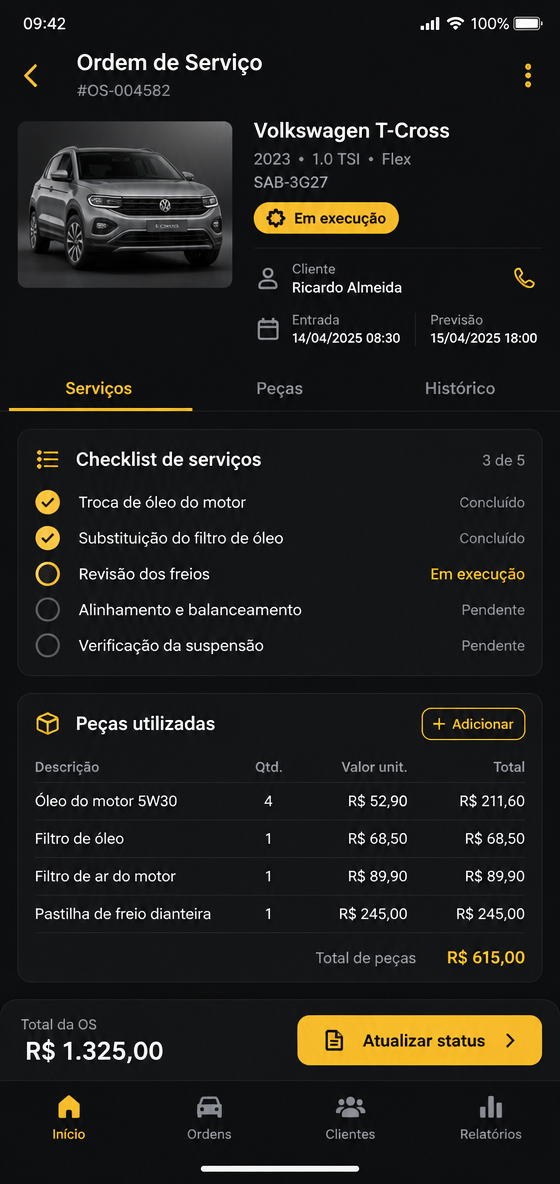Tap the Peças utilizadas box icon
560x1184 pixels.
pyautogui.click(x=48, y=724)
